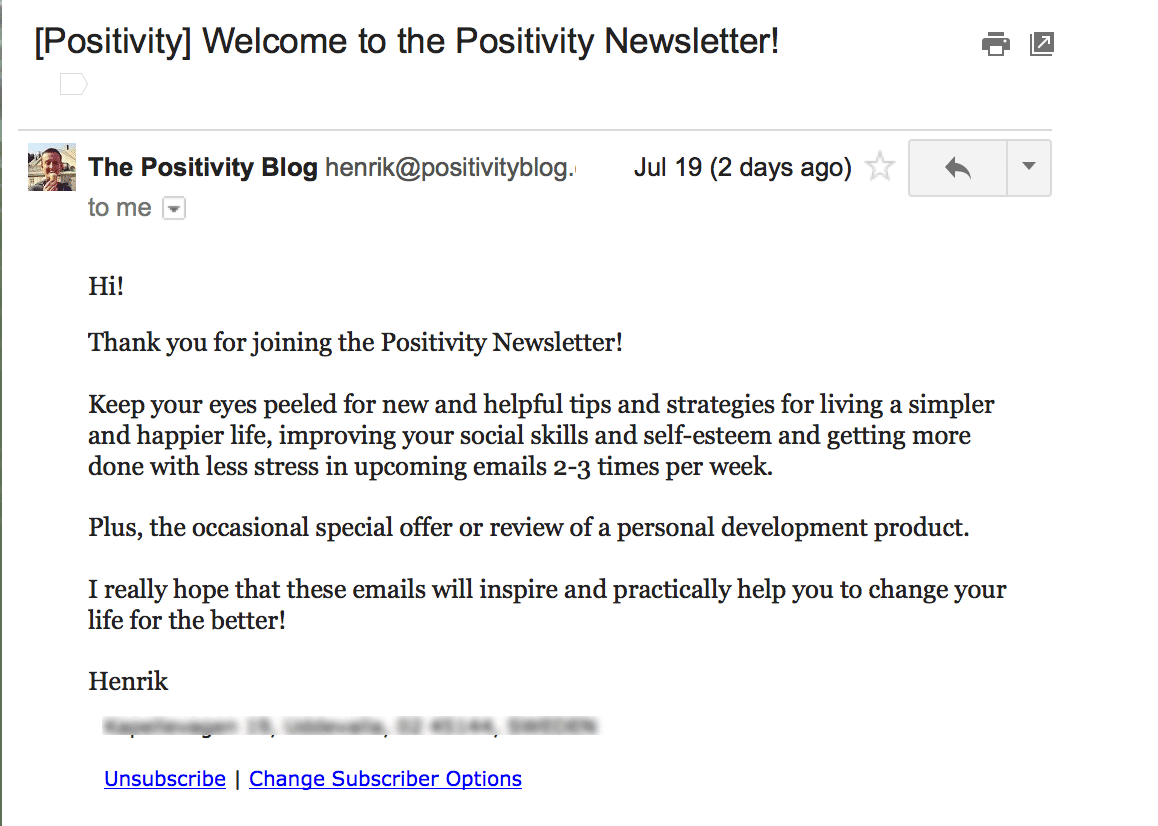Screen dimensions: 1158x826
Task: Star the message from The Positivity Blog
Action: [x=879, y=167]
